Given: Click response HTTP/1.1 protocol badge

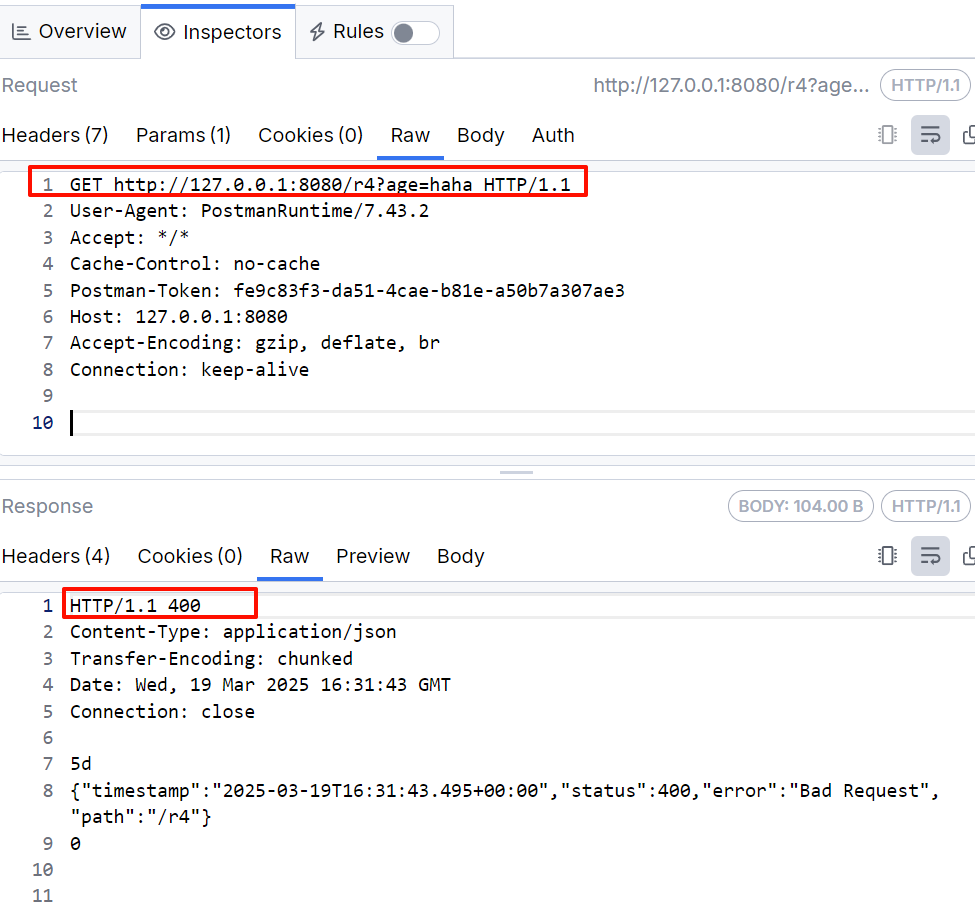Looking at the screenshot, I should tap(925, 506).
